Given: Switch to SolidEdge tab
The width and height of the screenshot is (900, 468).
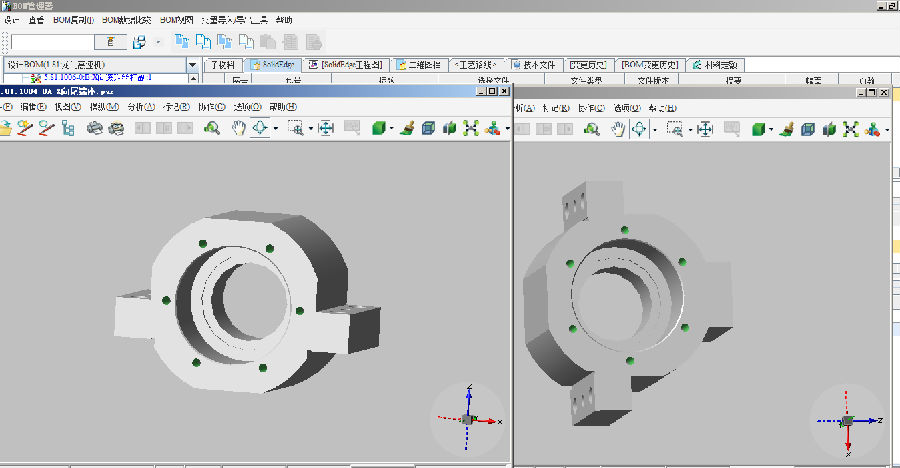Looking at the screenshot, I should (x=273, y=65).
